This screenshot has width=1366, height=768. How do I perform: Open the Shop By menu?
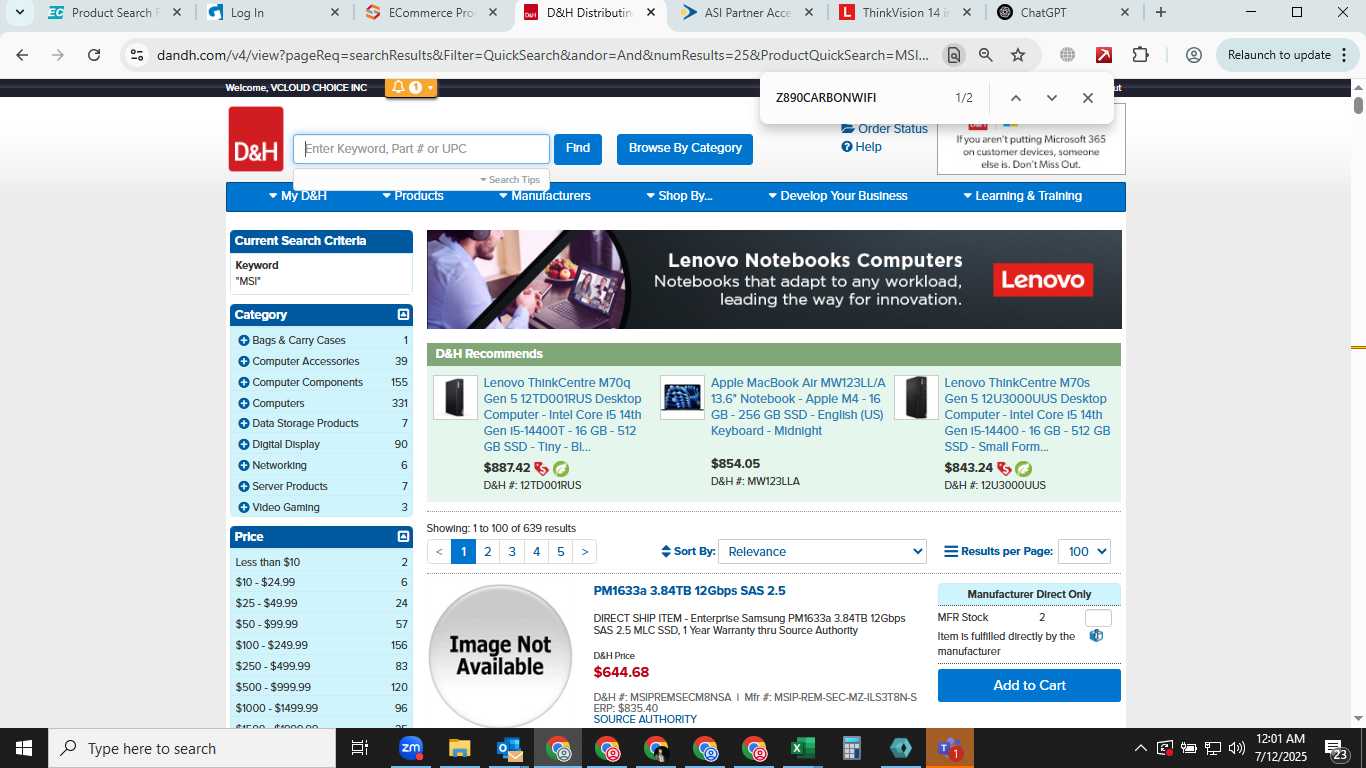pos(679,196)
